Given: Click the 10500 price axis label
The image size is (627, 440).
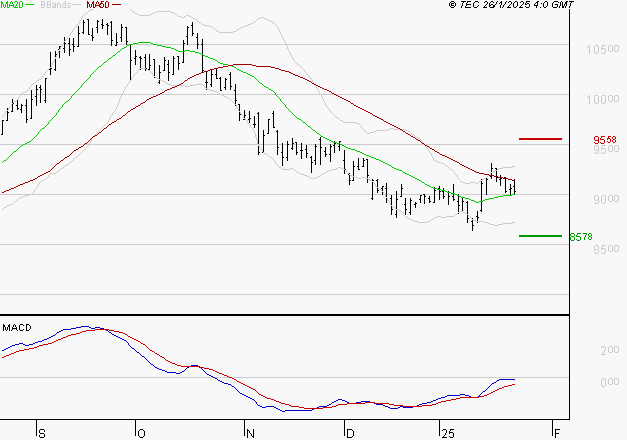Looking at the screenshot, I should coord(603,49).
